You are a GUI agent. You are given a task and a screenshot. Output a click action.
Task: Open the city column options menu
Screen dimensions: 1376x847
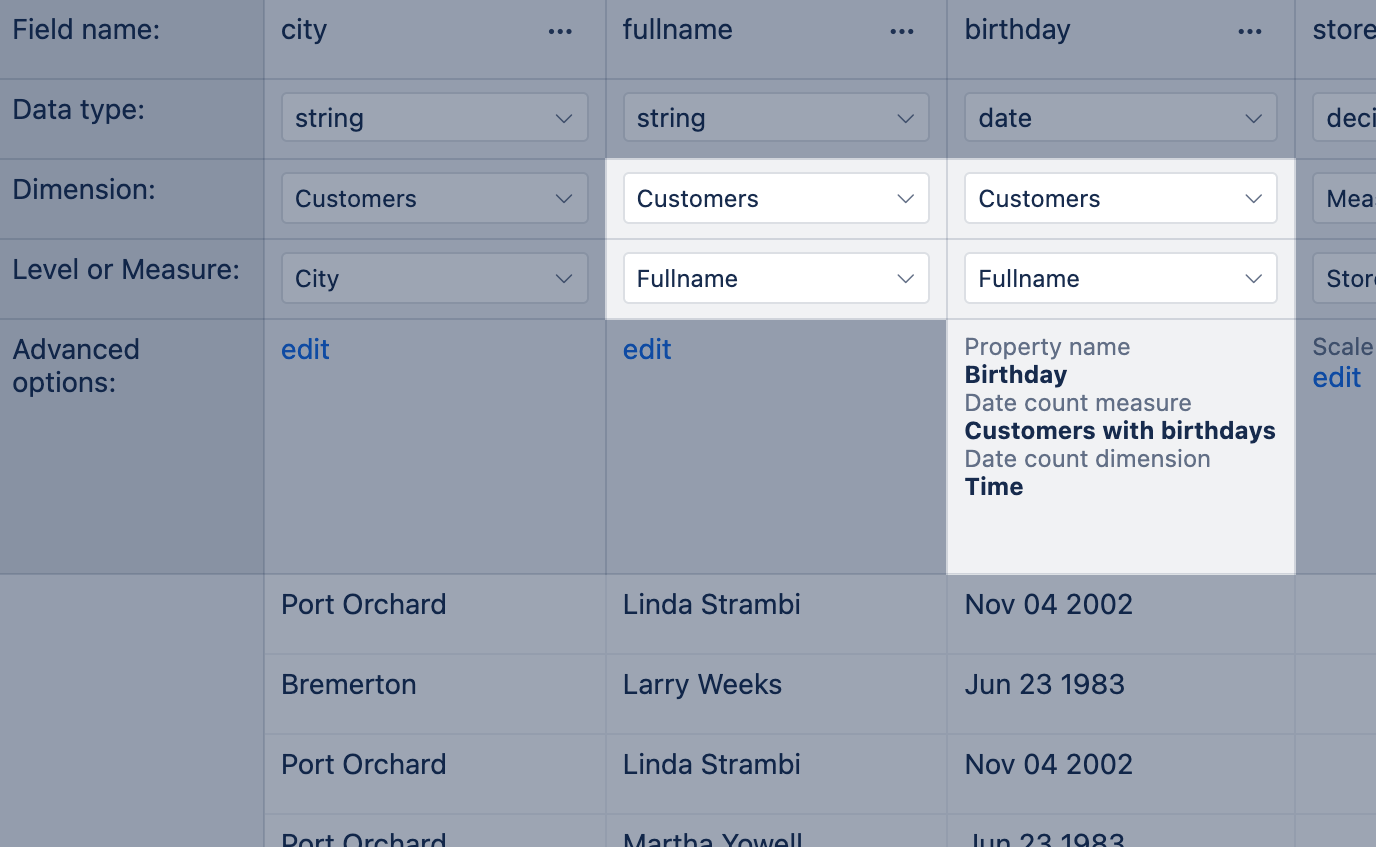(x=560, y=32)
